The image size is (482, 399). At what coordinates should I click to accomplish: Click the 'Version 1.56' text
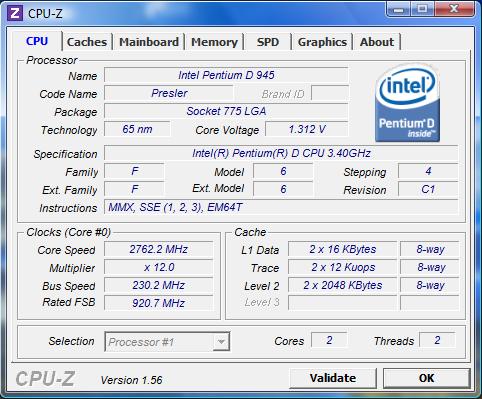coord(131,380)
